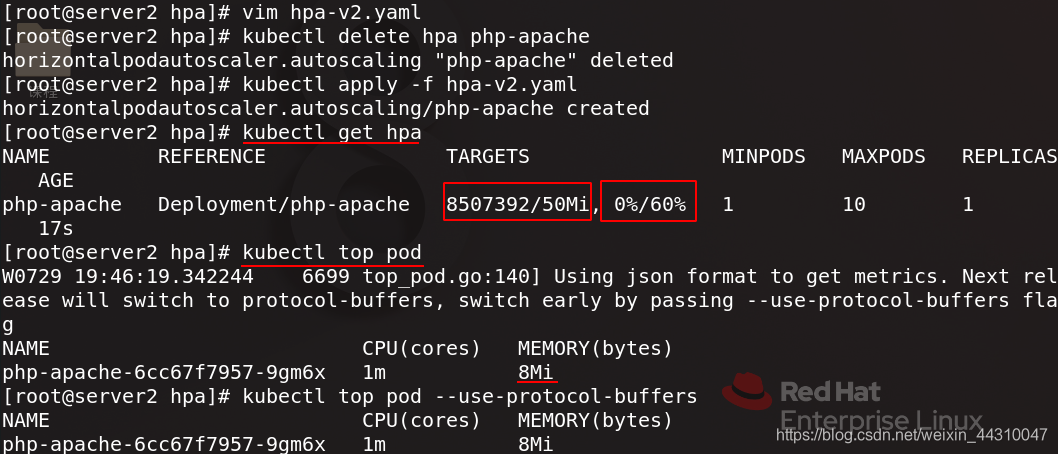Click 'kubectl top pod --use-protocol-buffers' command
1058x454 pixels.
(x=470, y=396)
